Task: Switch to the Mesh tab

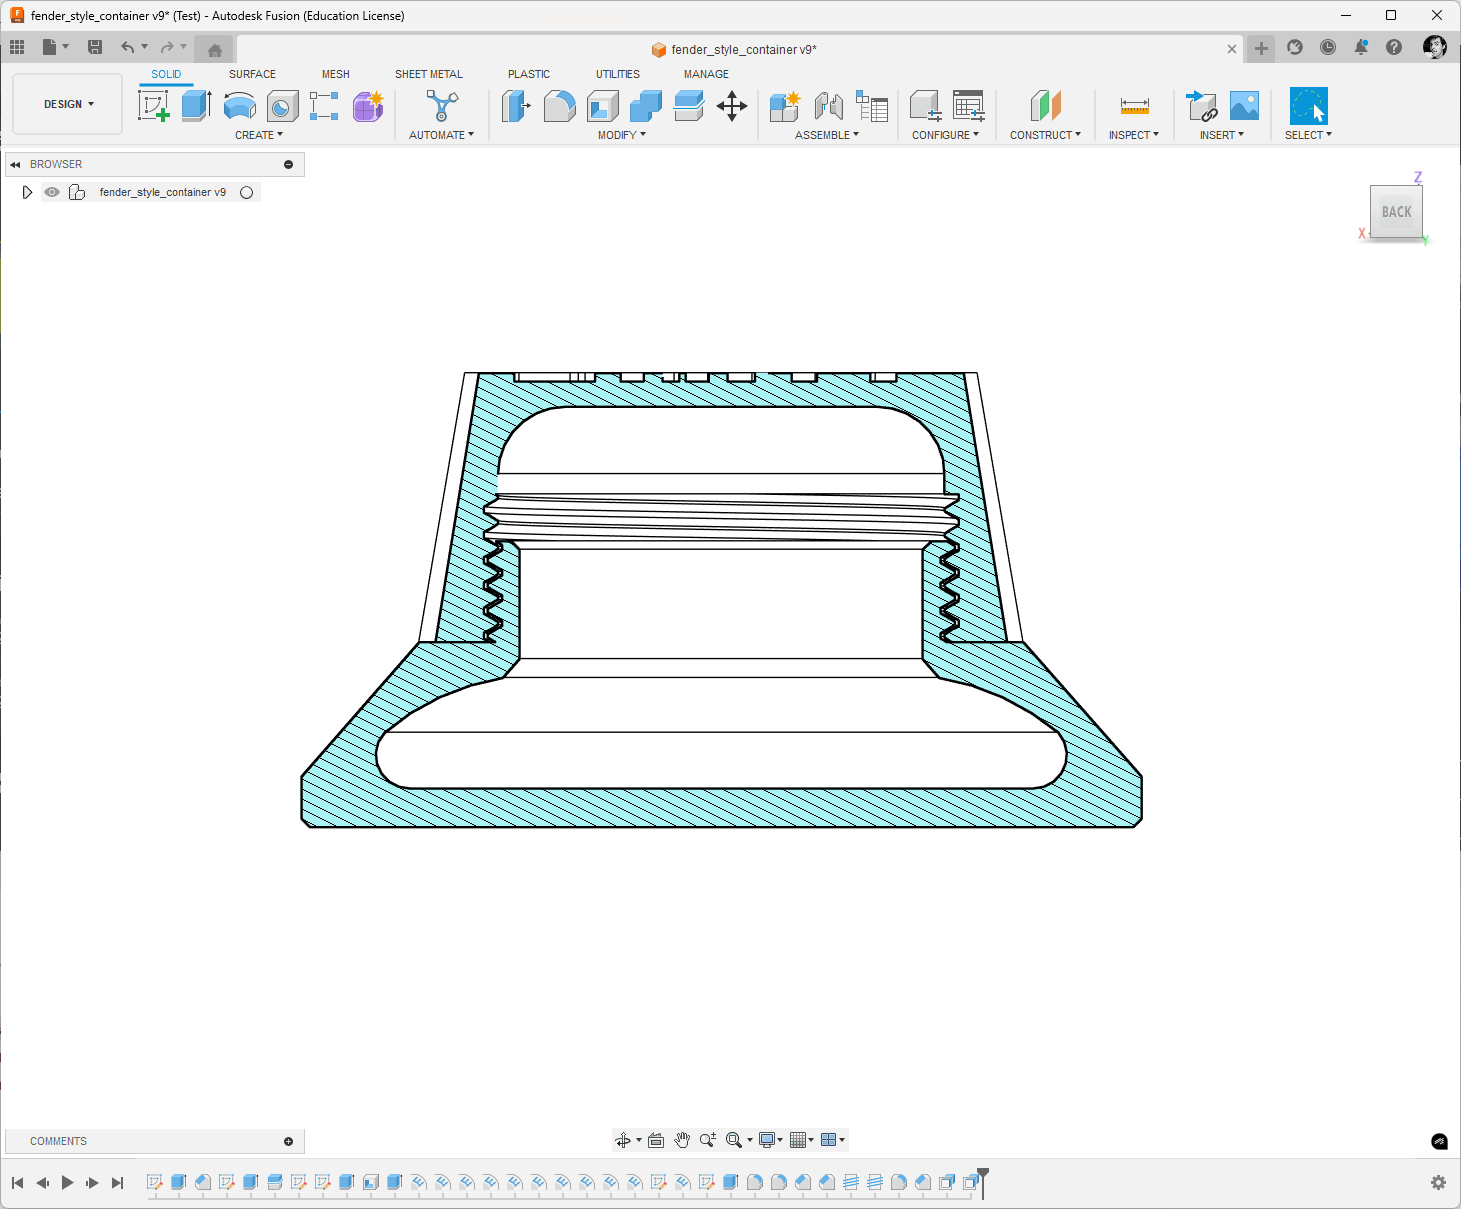Action: pyautogui.click(x=336, y=74)
